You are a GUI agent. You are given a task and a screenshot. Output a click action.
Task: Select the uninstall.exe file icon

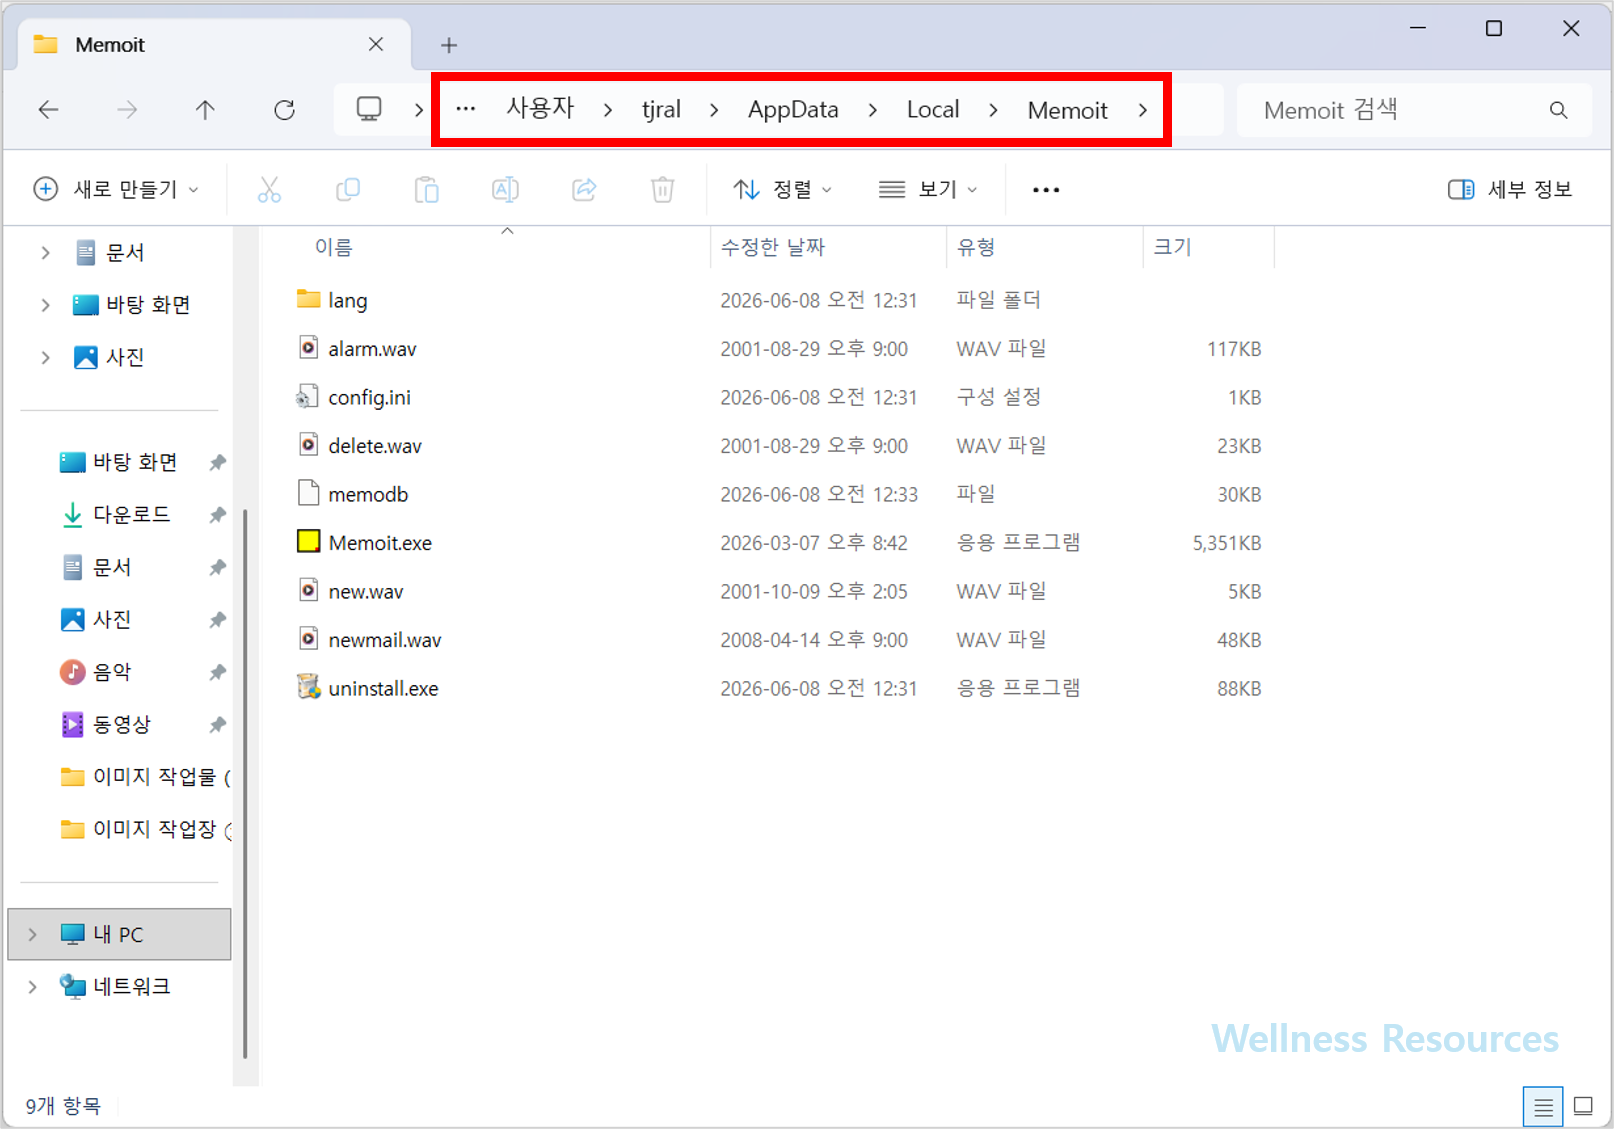coord(309,687)
